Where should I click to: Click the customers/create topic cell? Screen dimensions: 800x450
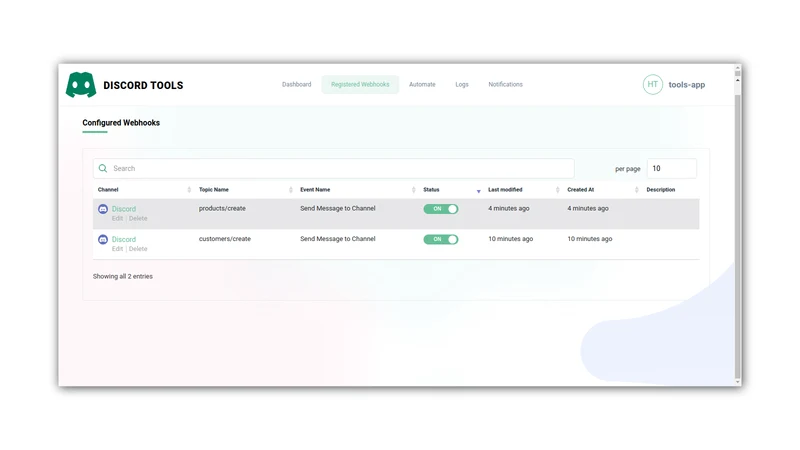[x=224, y=239]
